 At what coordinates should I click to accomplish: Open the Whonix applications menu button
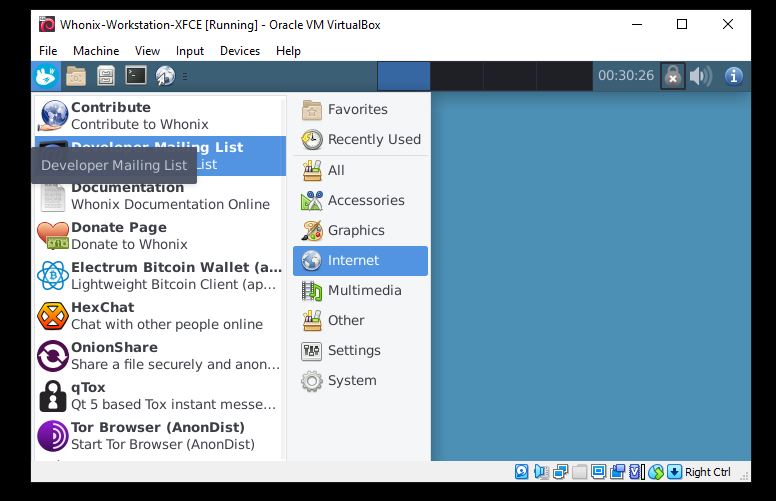click(46, 76)
